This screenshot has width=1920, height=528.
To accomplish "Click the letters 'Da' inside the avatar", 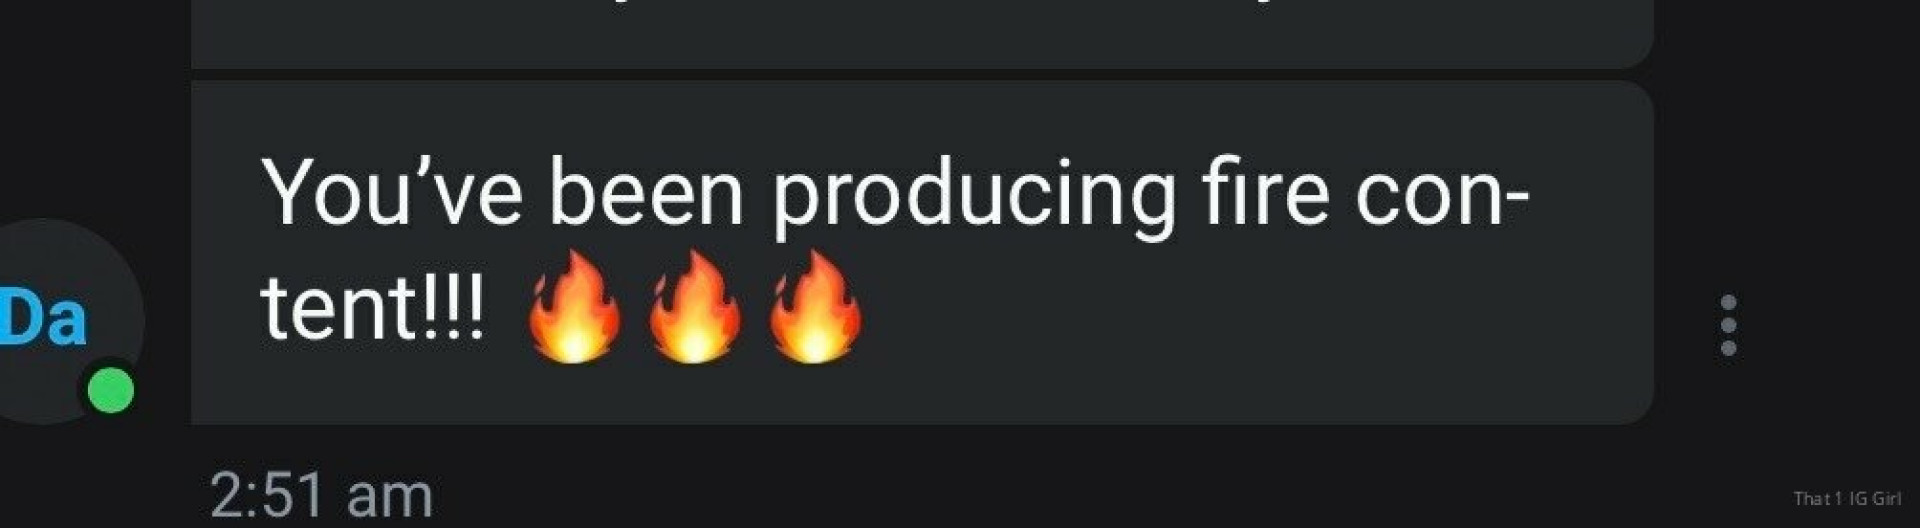I will (x=43, y=319).
